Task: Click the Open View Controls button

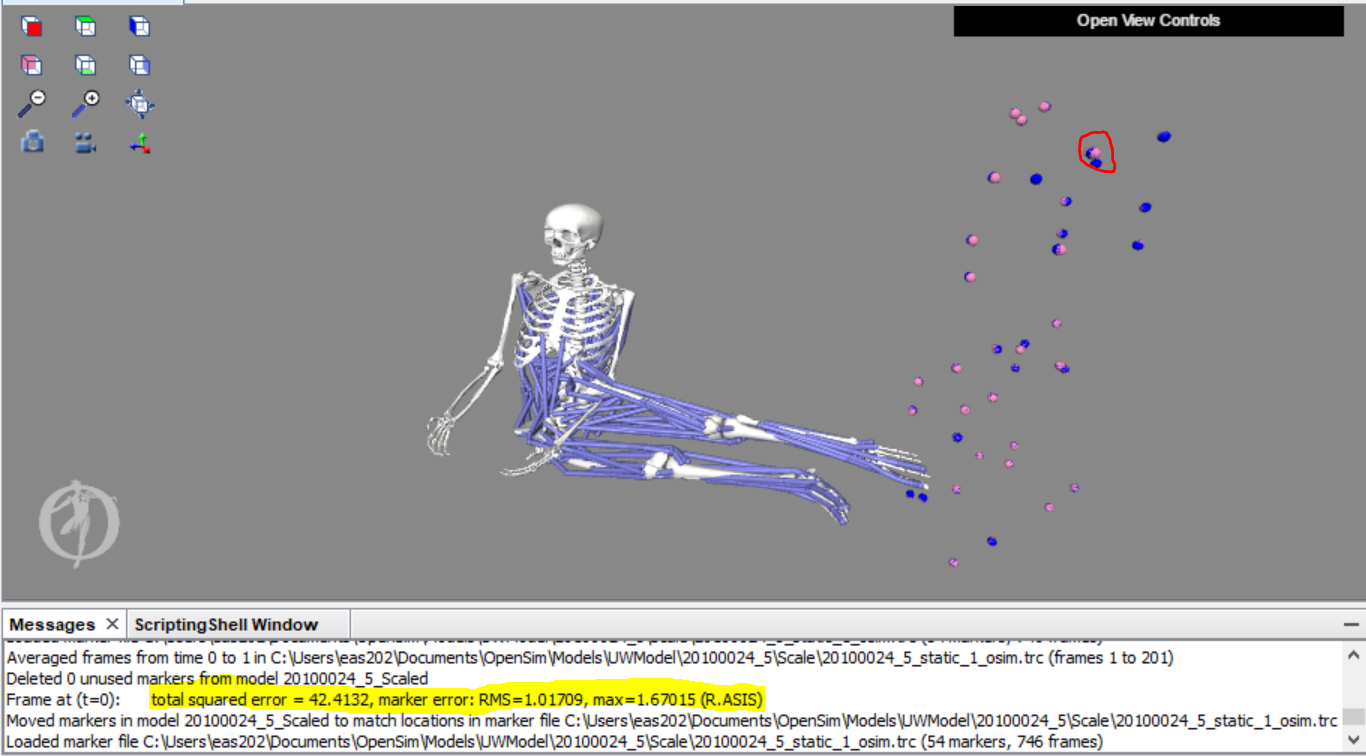Action: pyautogui.click(x=1148, y=21)
